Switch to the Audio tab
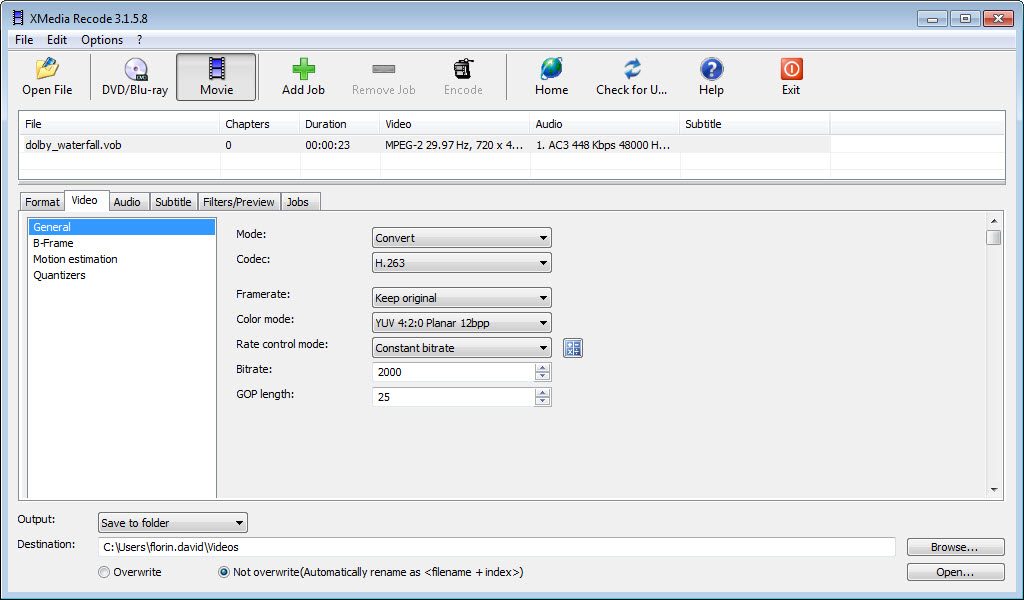Screen dimensions: 1024x600 [127, 202]
